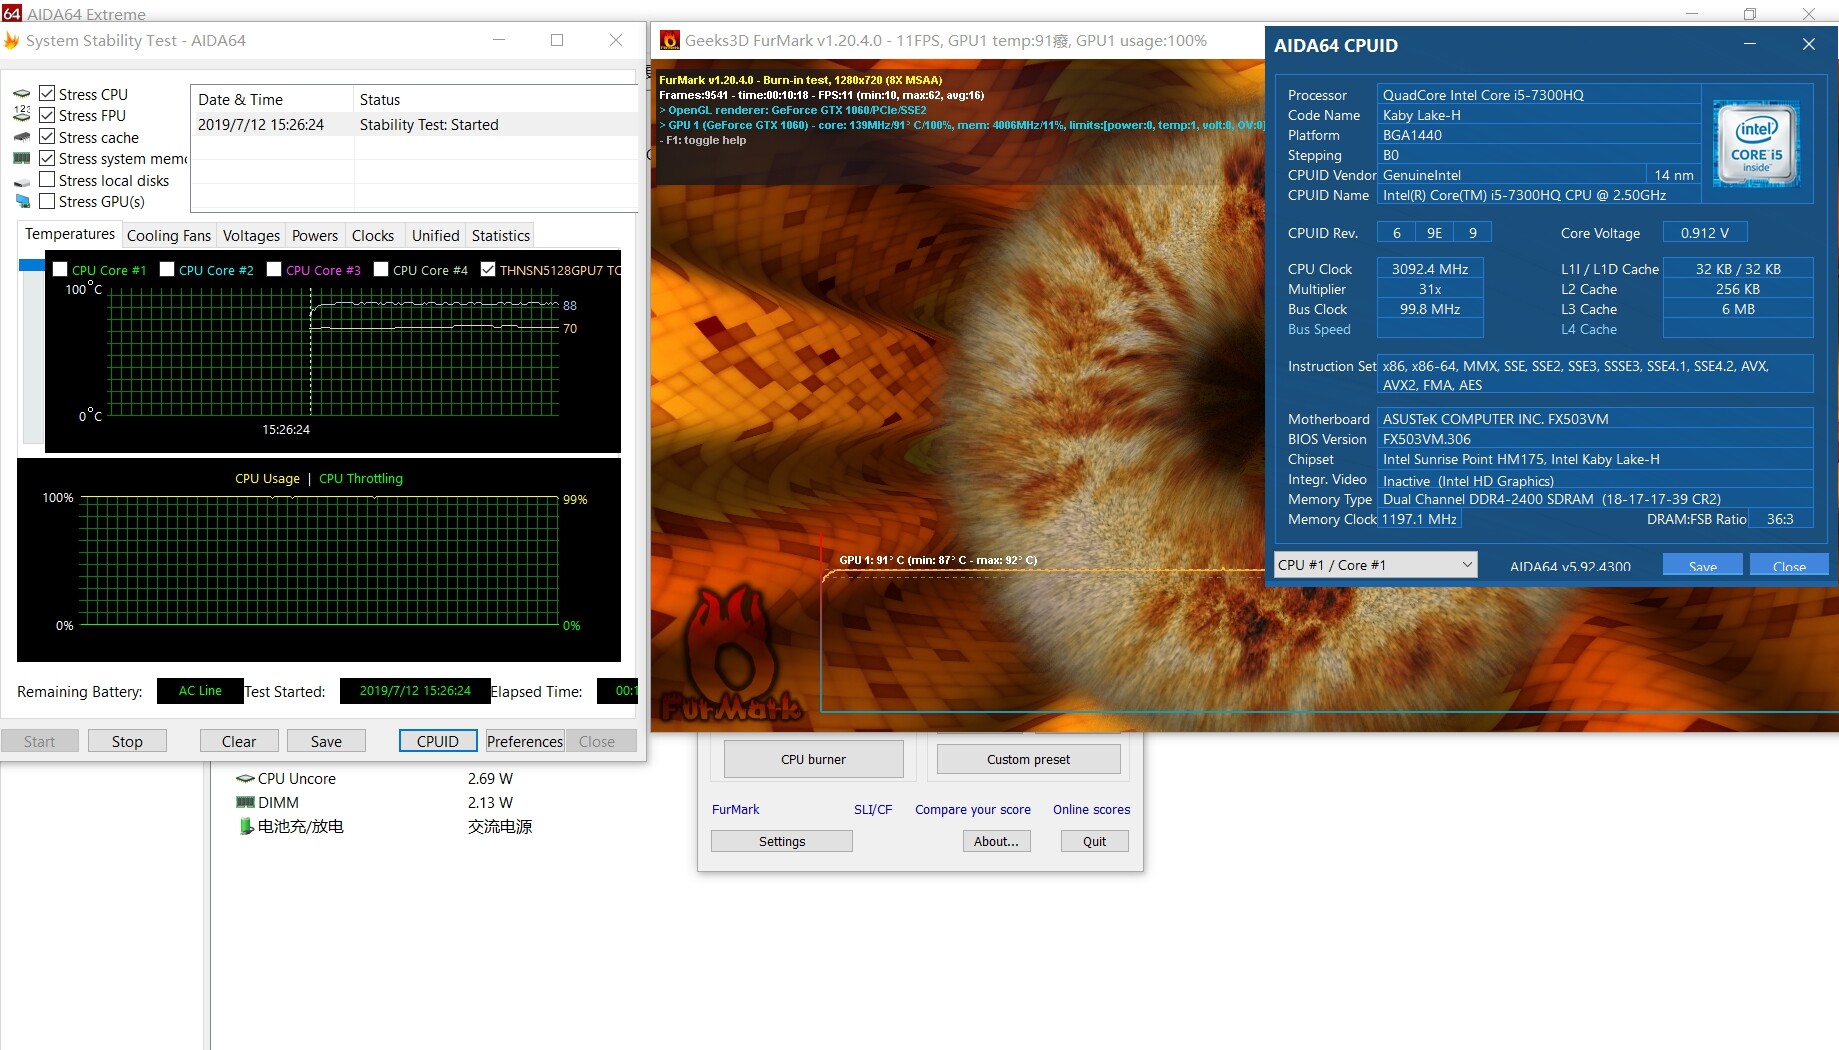Click the DIMM 2.13 W value
The height and width of the screenshot is (1050, 1839).
click(x=490, y=802)
